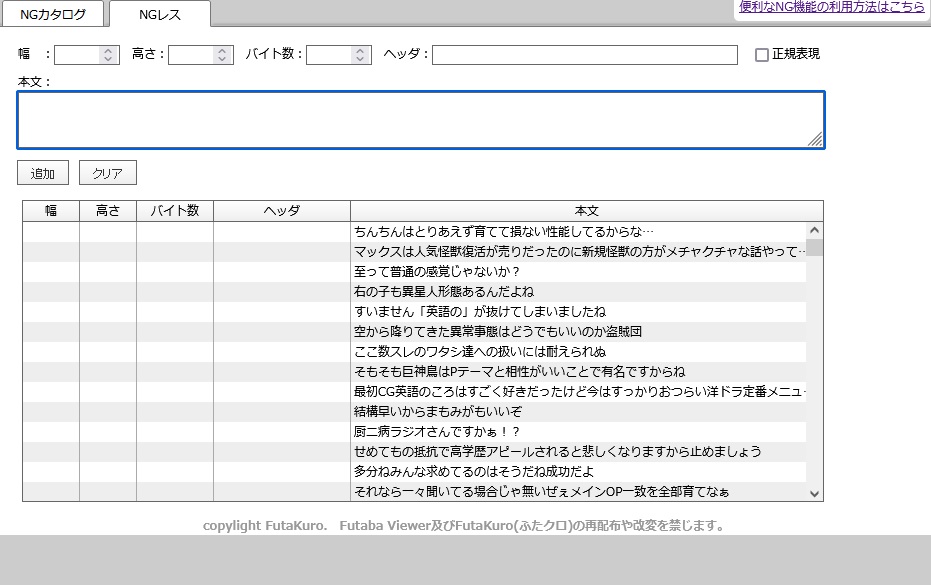Click the list scrollbar thumb
The height and width of the screenshot is (585, 931).
coord(814,247)
